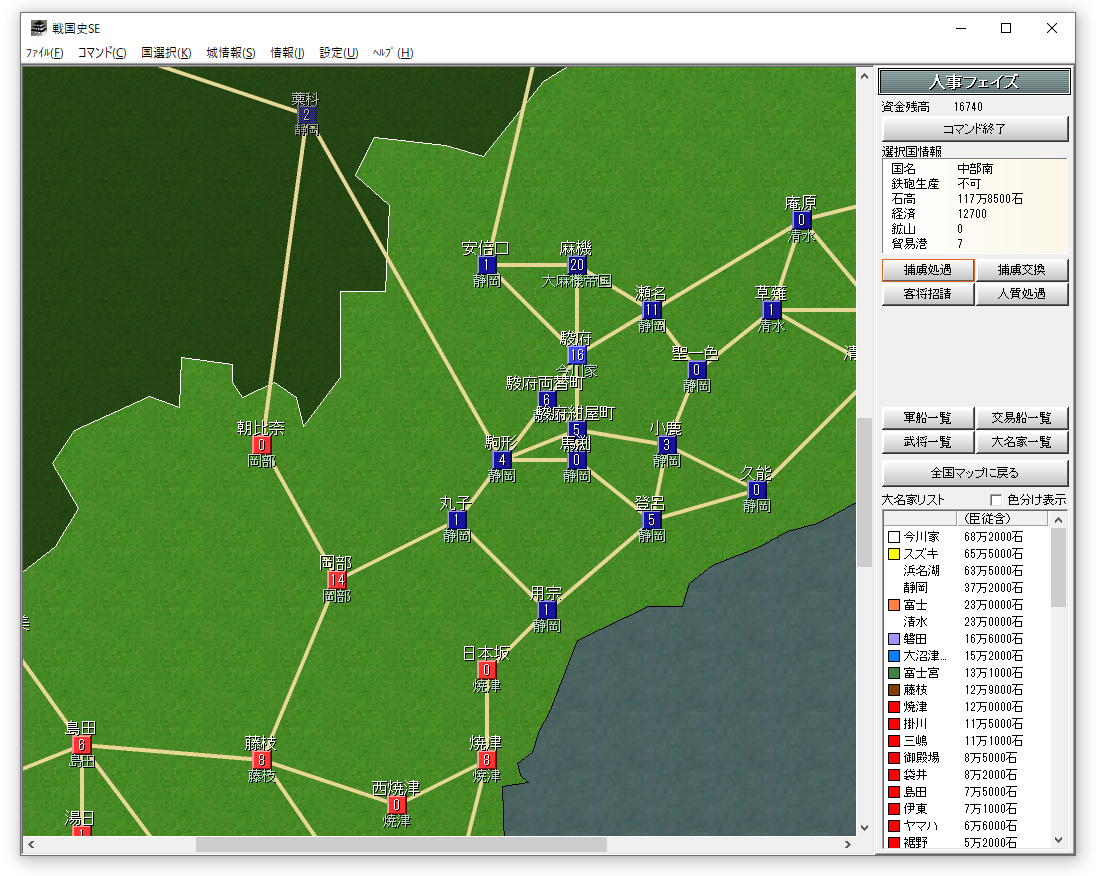Click the 麻機 castle marker numbered 20
Image resolution: width=1096 pixels, height=876 pixels.
(x=577, y=265)
